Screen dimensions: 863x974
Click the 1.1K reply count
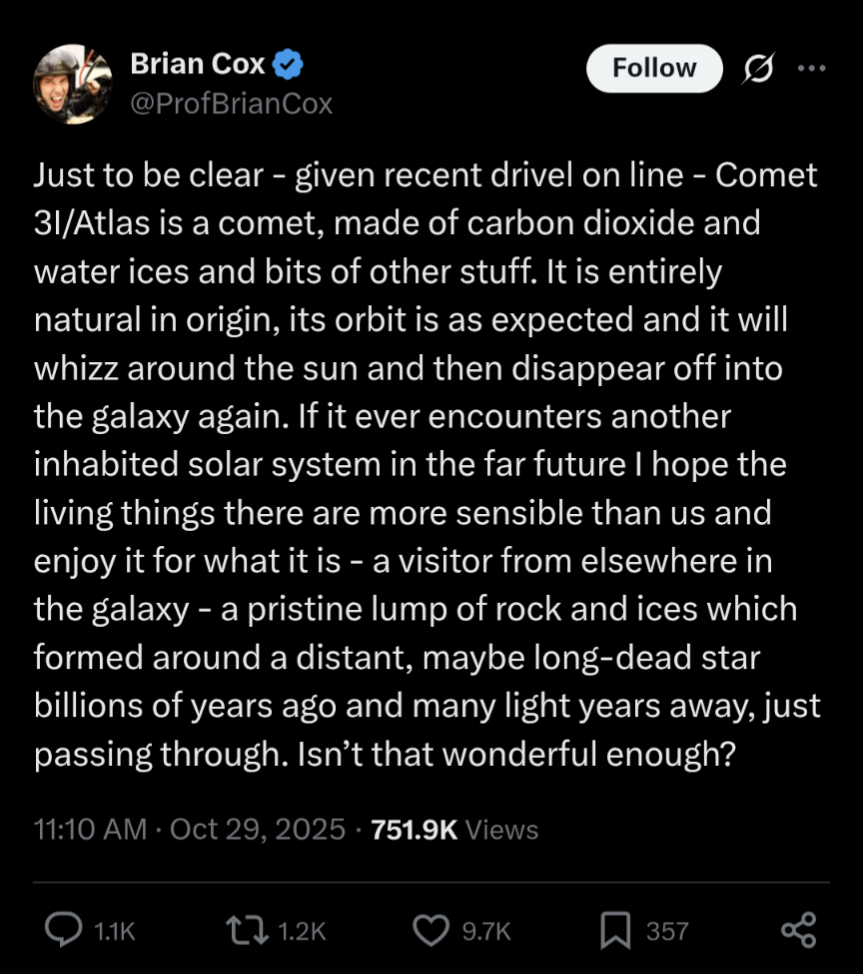(x=113, y=931)
